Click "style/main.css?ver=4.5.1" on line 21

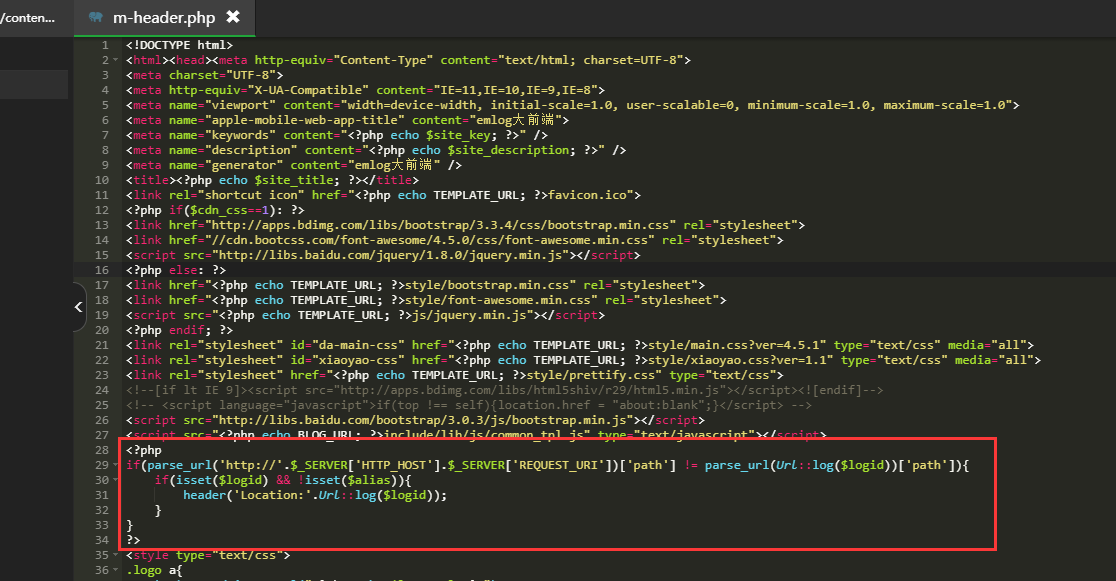point(737,345)
